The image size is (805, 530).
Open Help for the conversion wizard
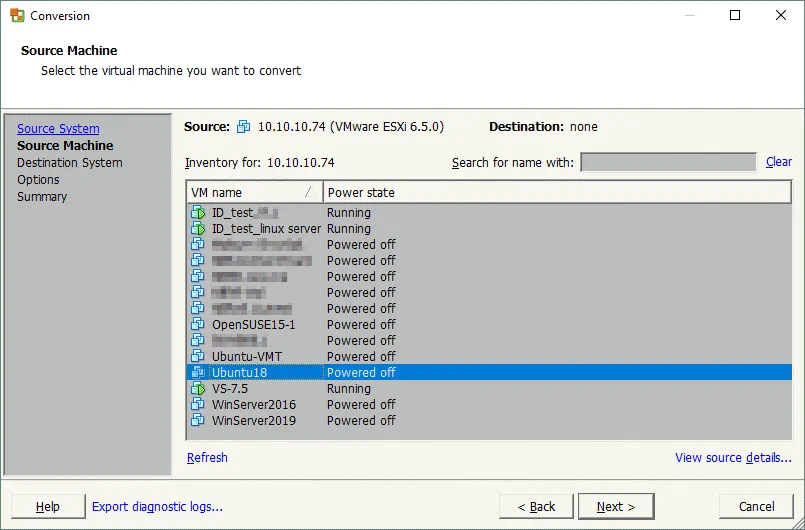[47, 507]
